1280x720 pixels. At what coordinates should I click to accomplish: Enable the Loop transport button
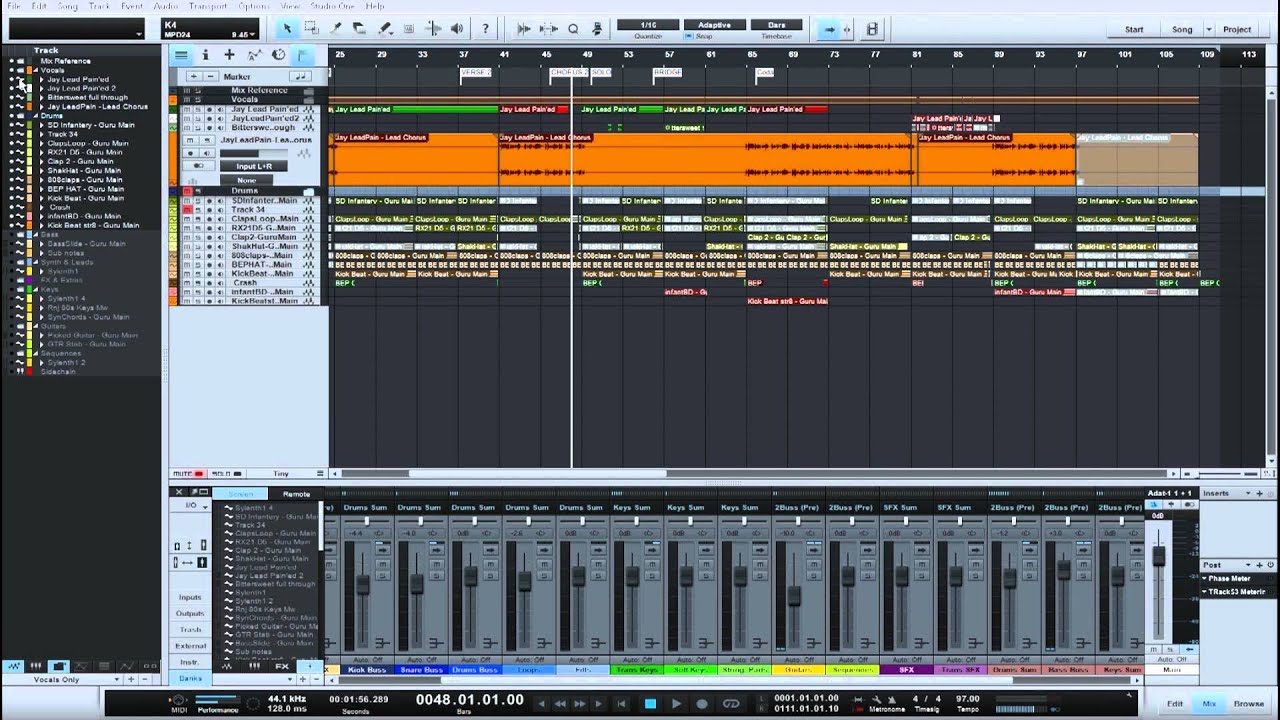pos(731,704)
